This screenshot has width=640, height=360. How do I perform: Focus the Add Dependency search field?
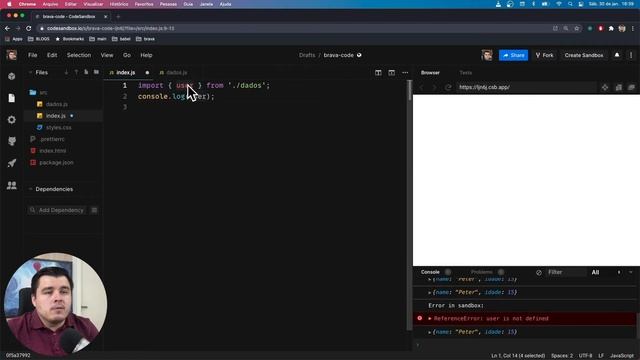[57, 210]
